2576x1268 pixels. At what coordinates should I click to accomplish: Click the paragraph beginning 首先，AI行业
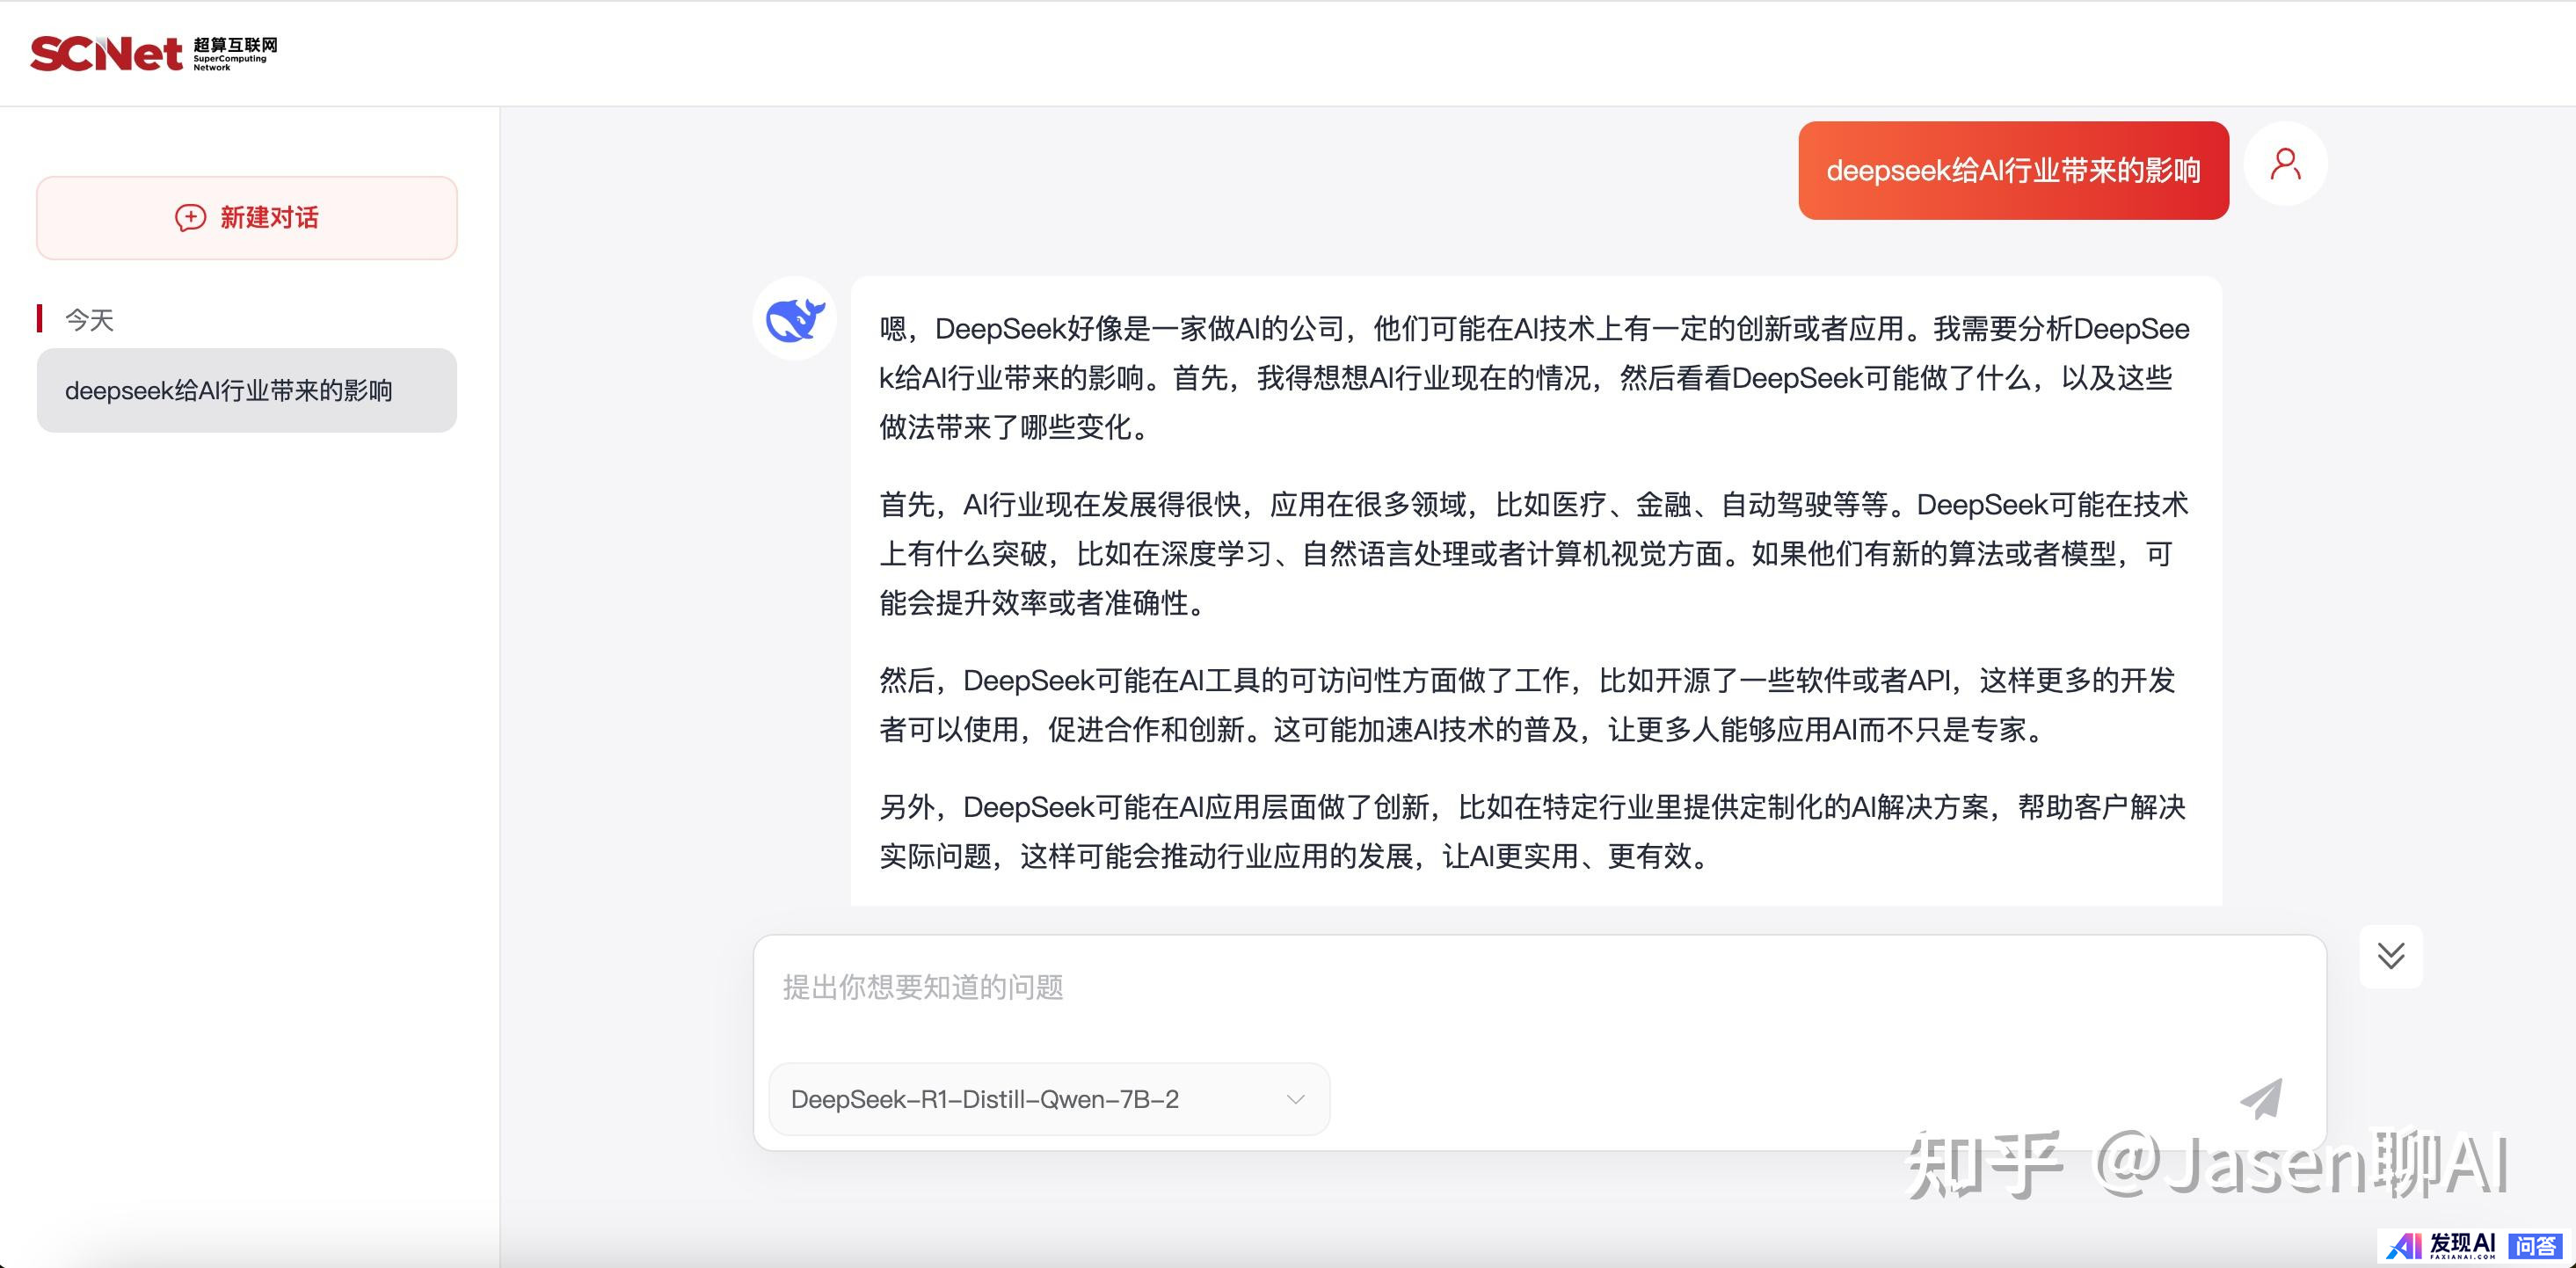[x=1534, y=553]
